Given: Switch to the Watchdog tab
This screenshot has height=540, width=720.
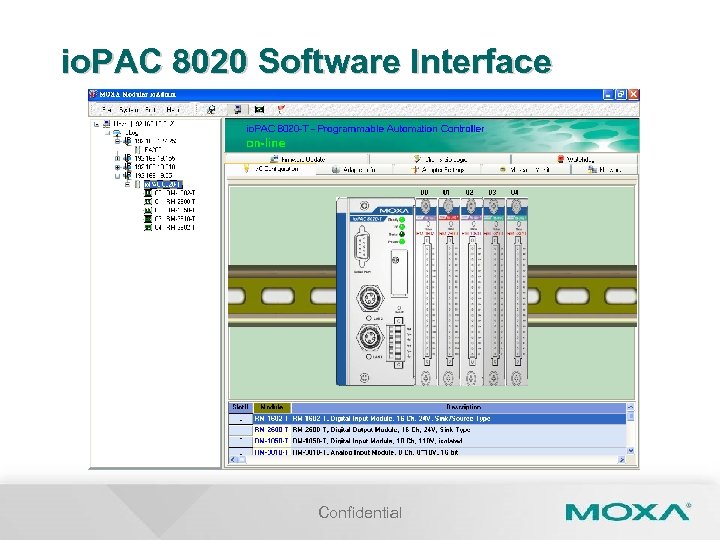Looking at the screenshot, I should [x=575, y=159].
